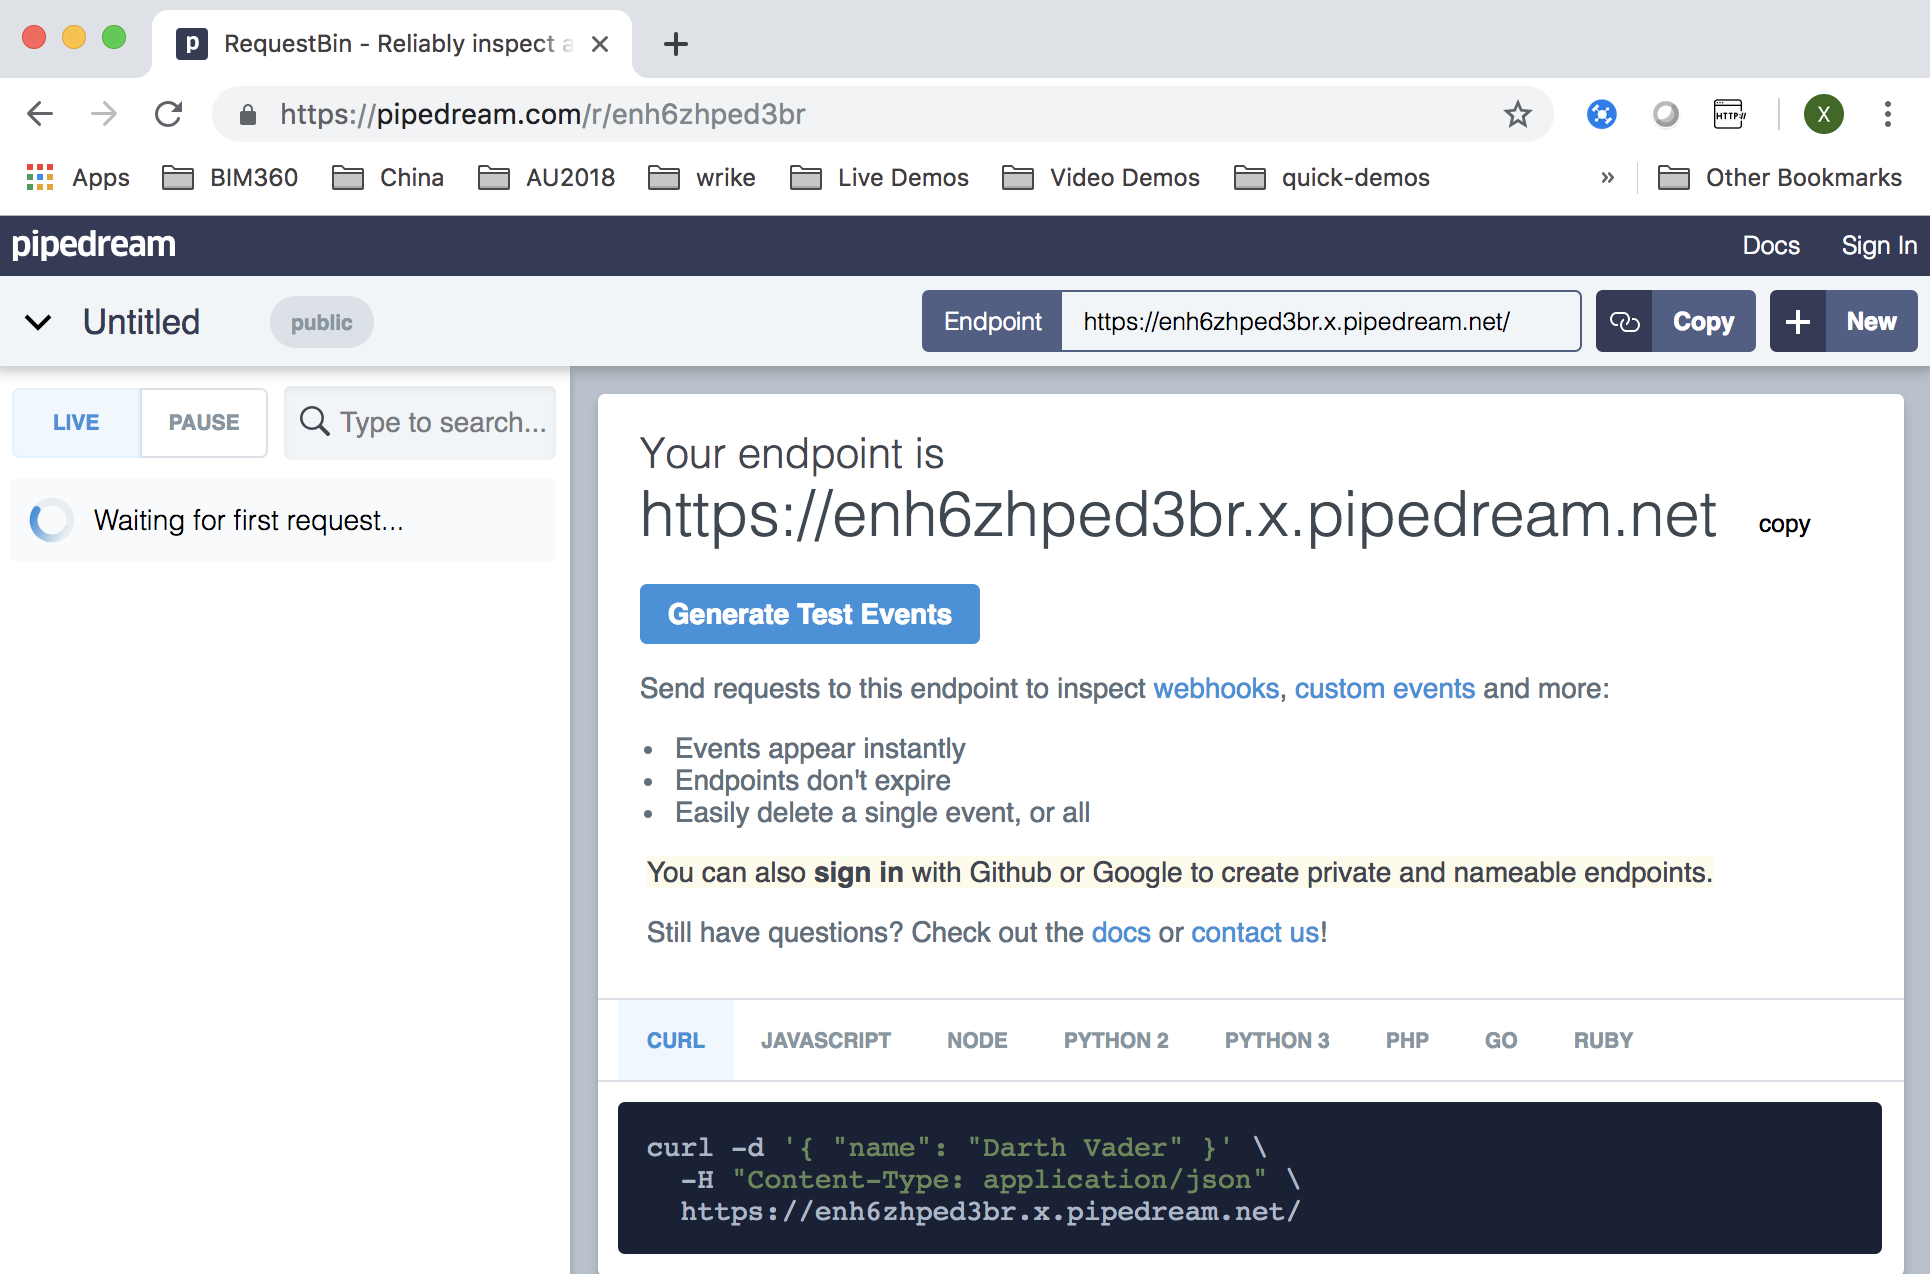This screenshot has height=1274, width=1930.
Task: Expand the chevron next to Untitled
Action: [38, 322]
